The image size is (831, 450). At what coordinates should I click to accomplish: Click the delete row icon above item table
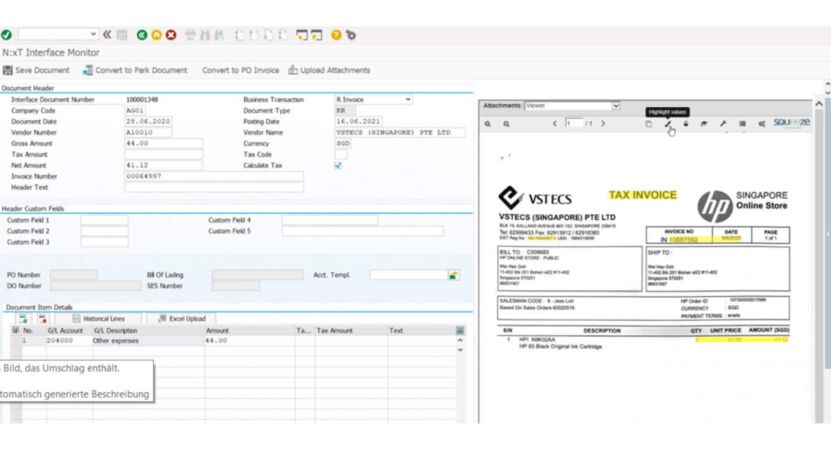[x=42, y=318]
